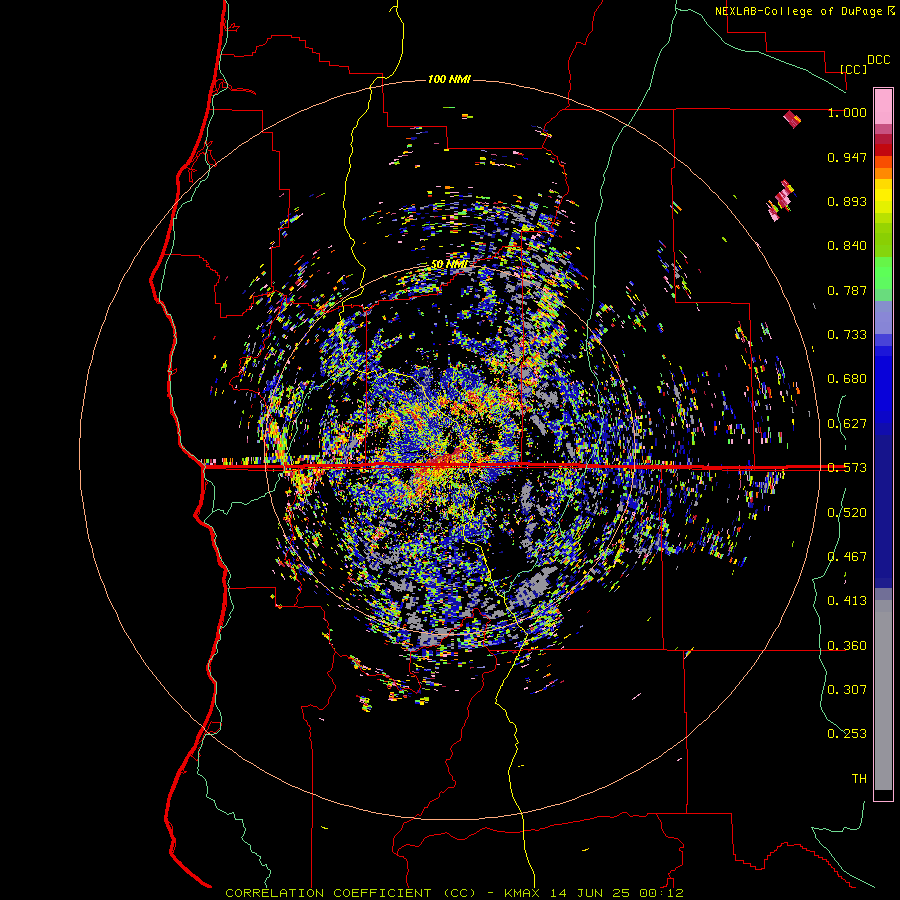900x900 pixels.
Task: Click the 1.000 value on the scale
Action: pyautogui.click(x=847, y=112)
